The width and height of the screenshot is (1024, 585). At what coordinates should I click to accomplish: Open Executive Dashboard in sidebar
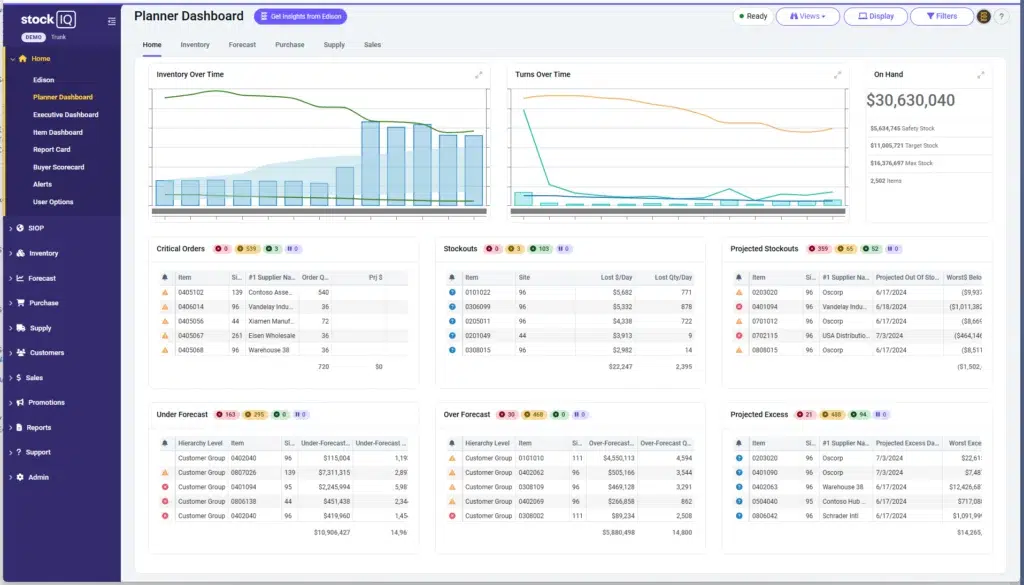pos(66,115)
